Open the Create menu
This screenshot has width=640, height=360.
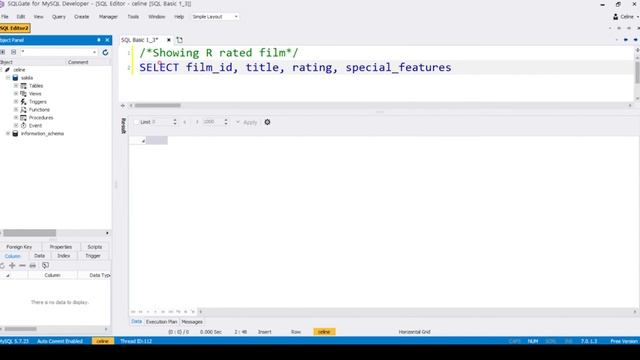click(82, 17)
